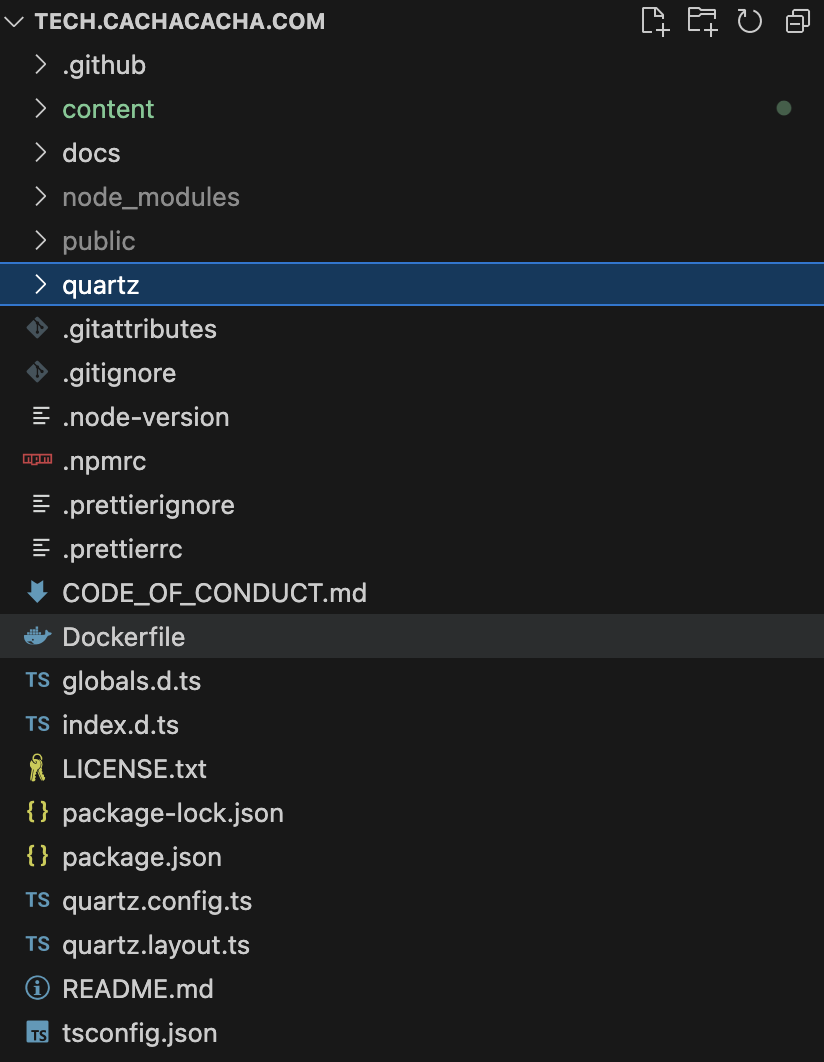Open the docs folder

[x=91, y=153]
